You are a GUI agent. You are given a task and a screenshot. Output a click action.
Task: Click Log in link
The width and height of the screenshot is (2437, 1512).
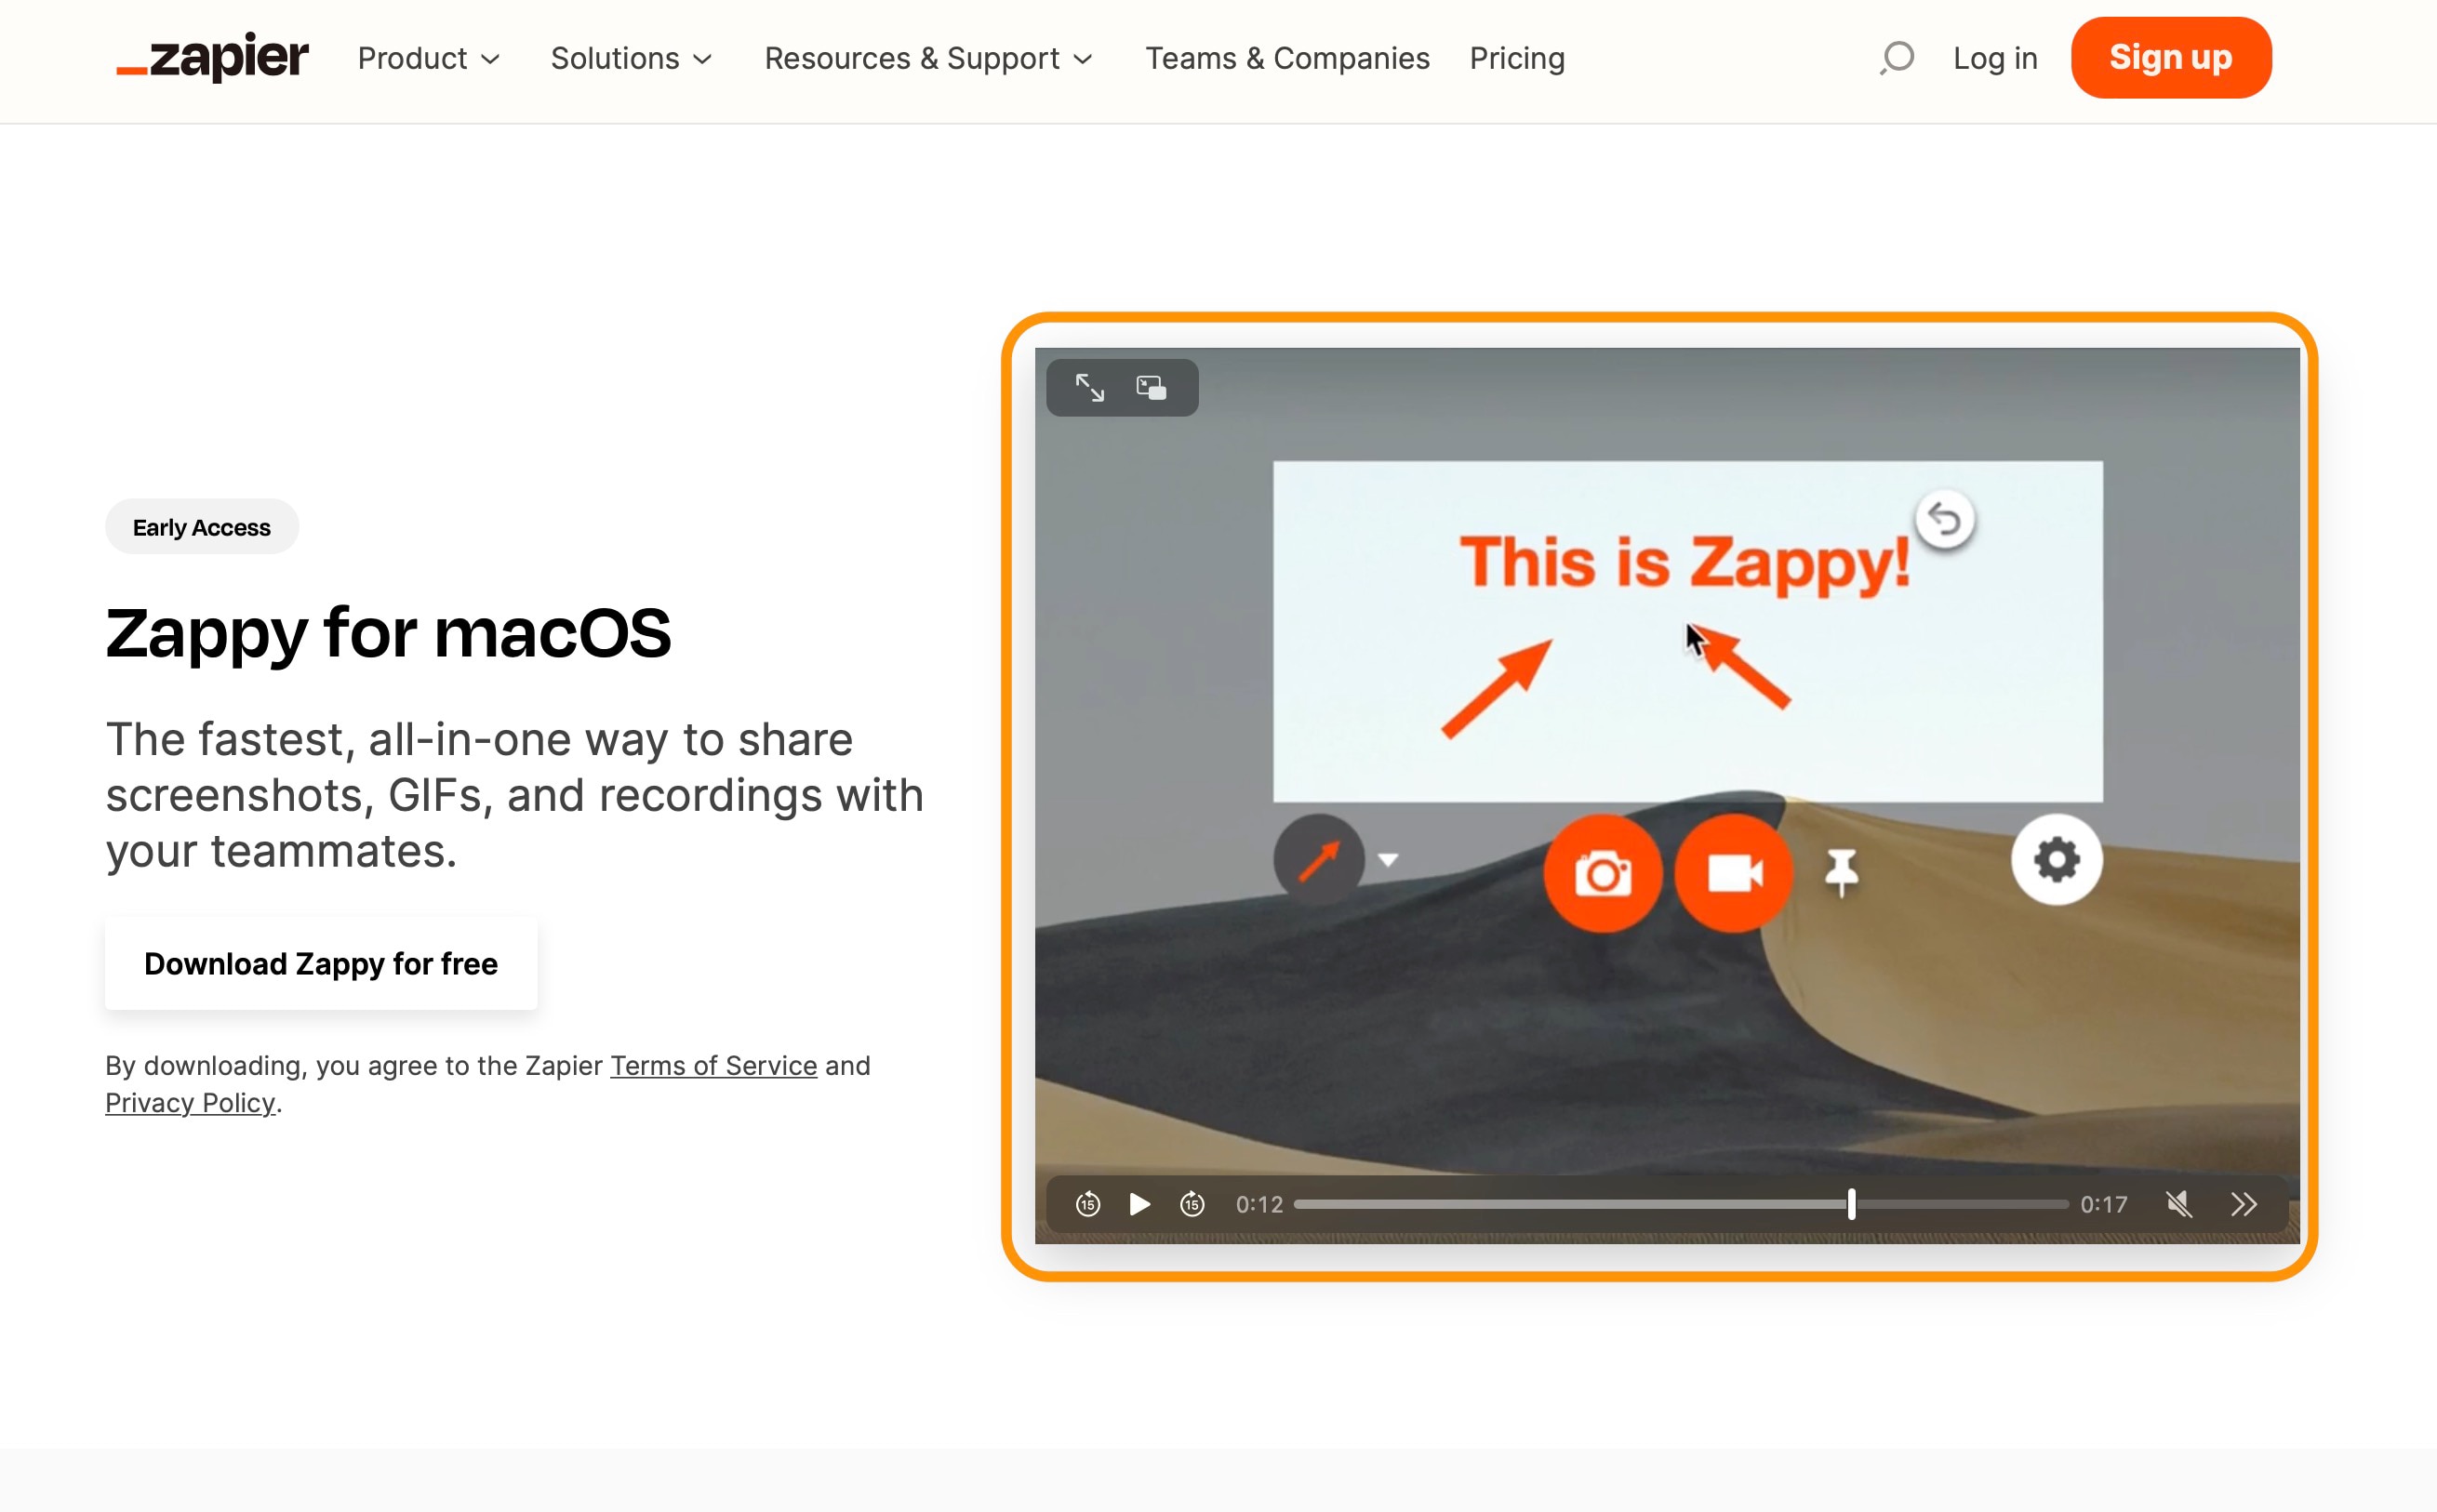point(1995,58)
